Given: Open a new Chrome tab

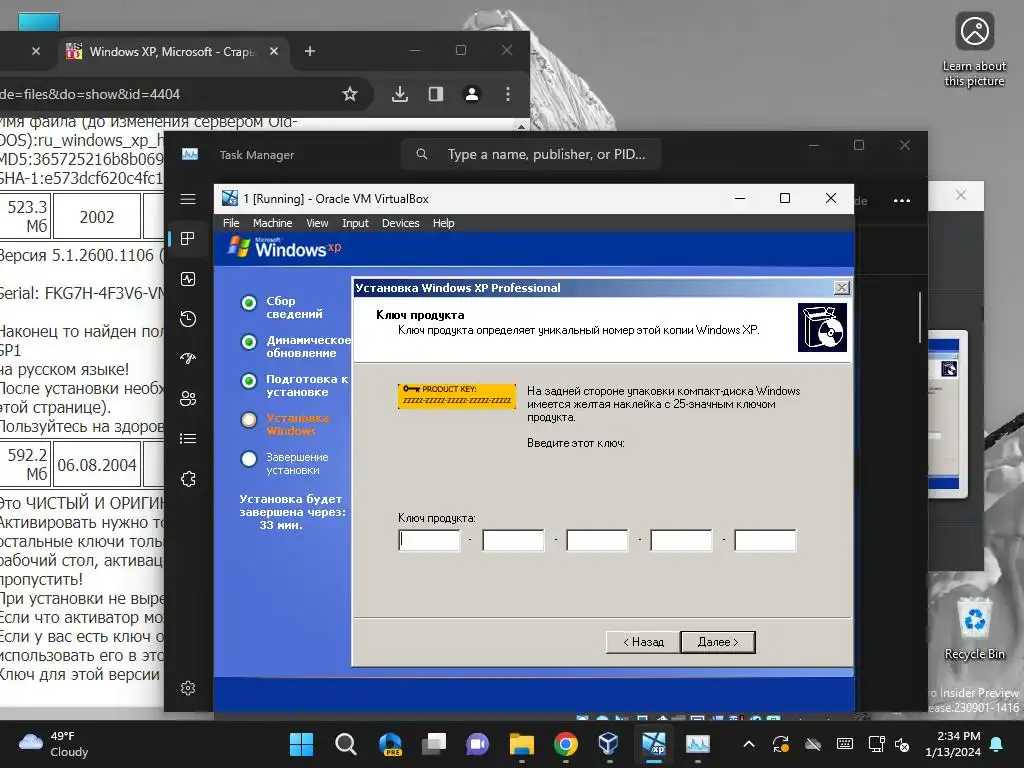Looking at the screenshot, I should 310,51.
